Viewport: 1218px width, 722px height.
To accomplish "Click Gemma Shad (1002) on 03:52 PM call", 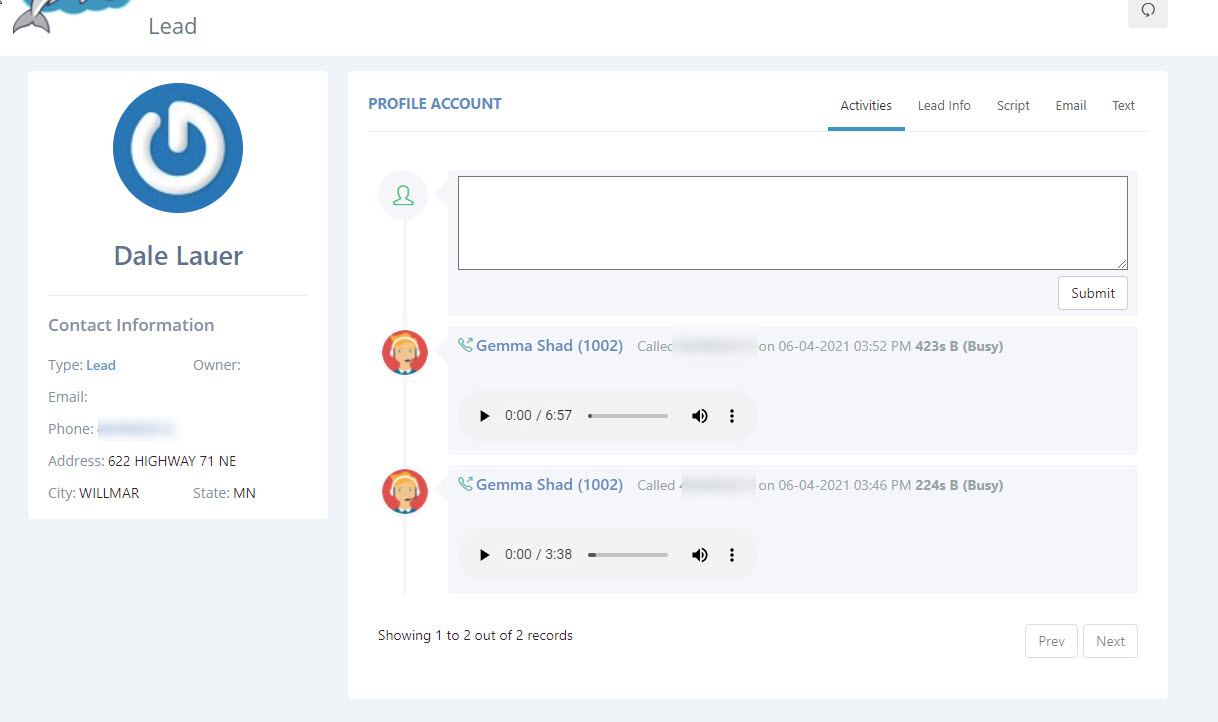I will pyautogui.click(x=549, y=346).
